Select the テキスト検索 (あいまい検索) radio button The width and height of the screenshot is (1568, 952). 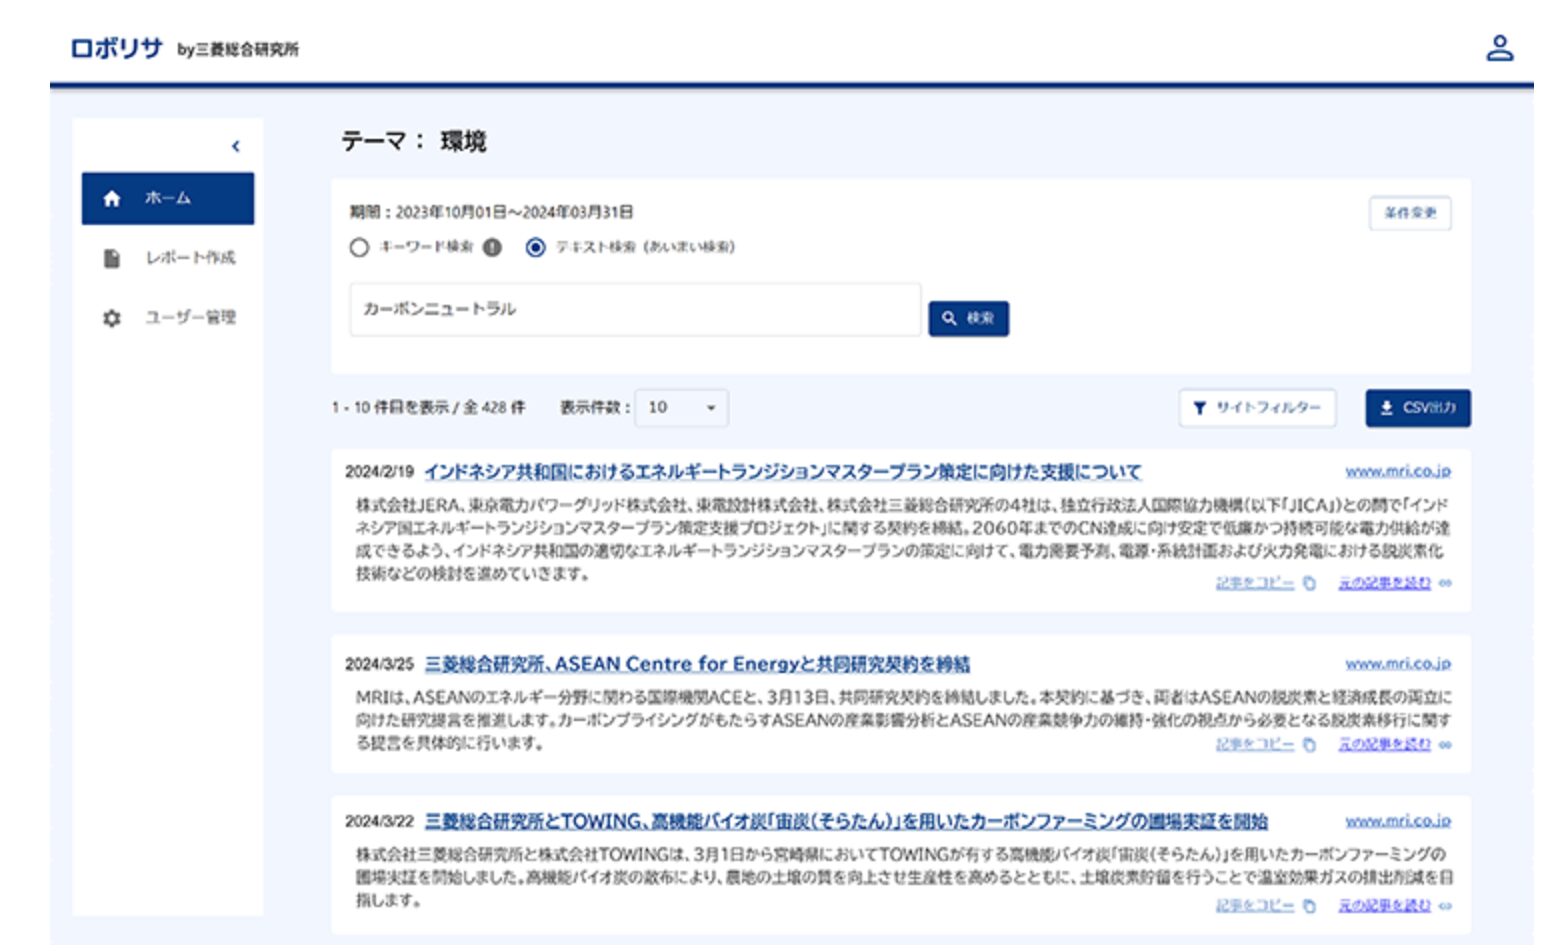[536, 247]
